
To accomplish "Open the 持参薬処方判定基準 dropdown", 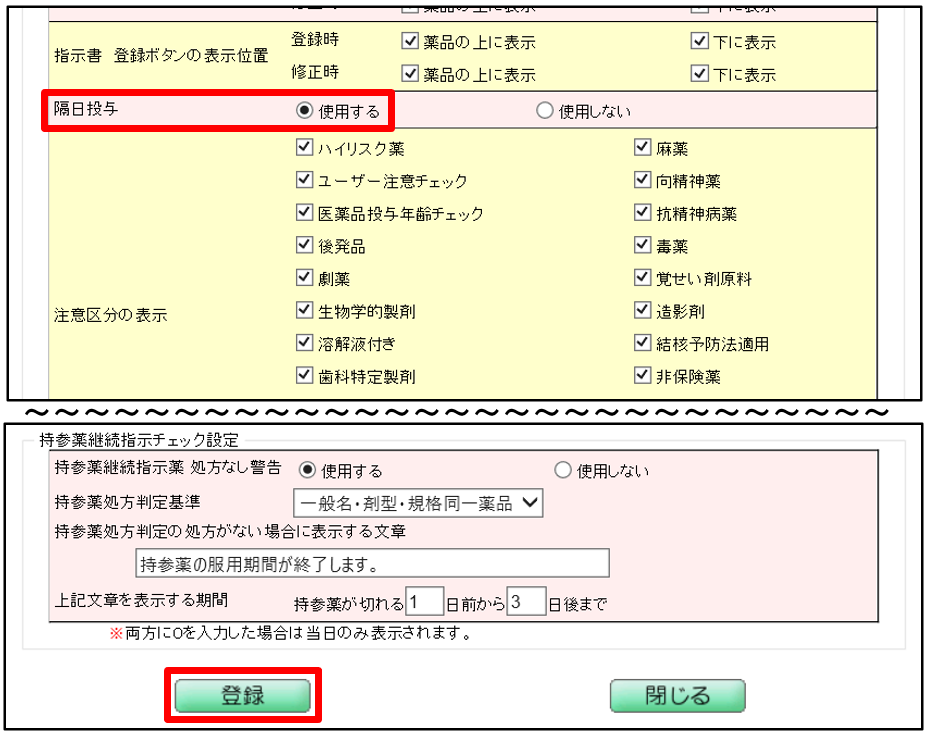I will click(x=417, y=503).
